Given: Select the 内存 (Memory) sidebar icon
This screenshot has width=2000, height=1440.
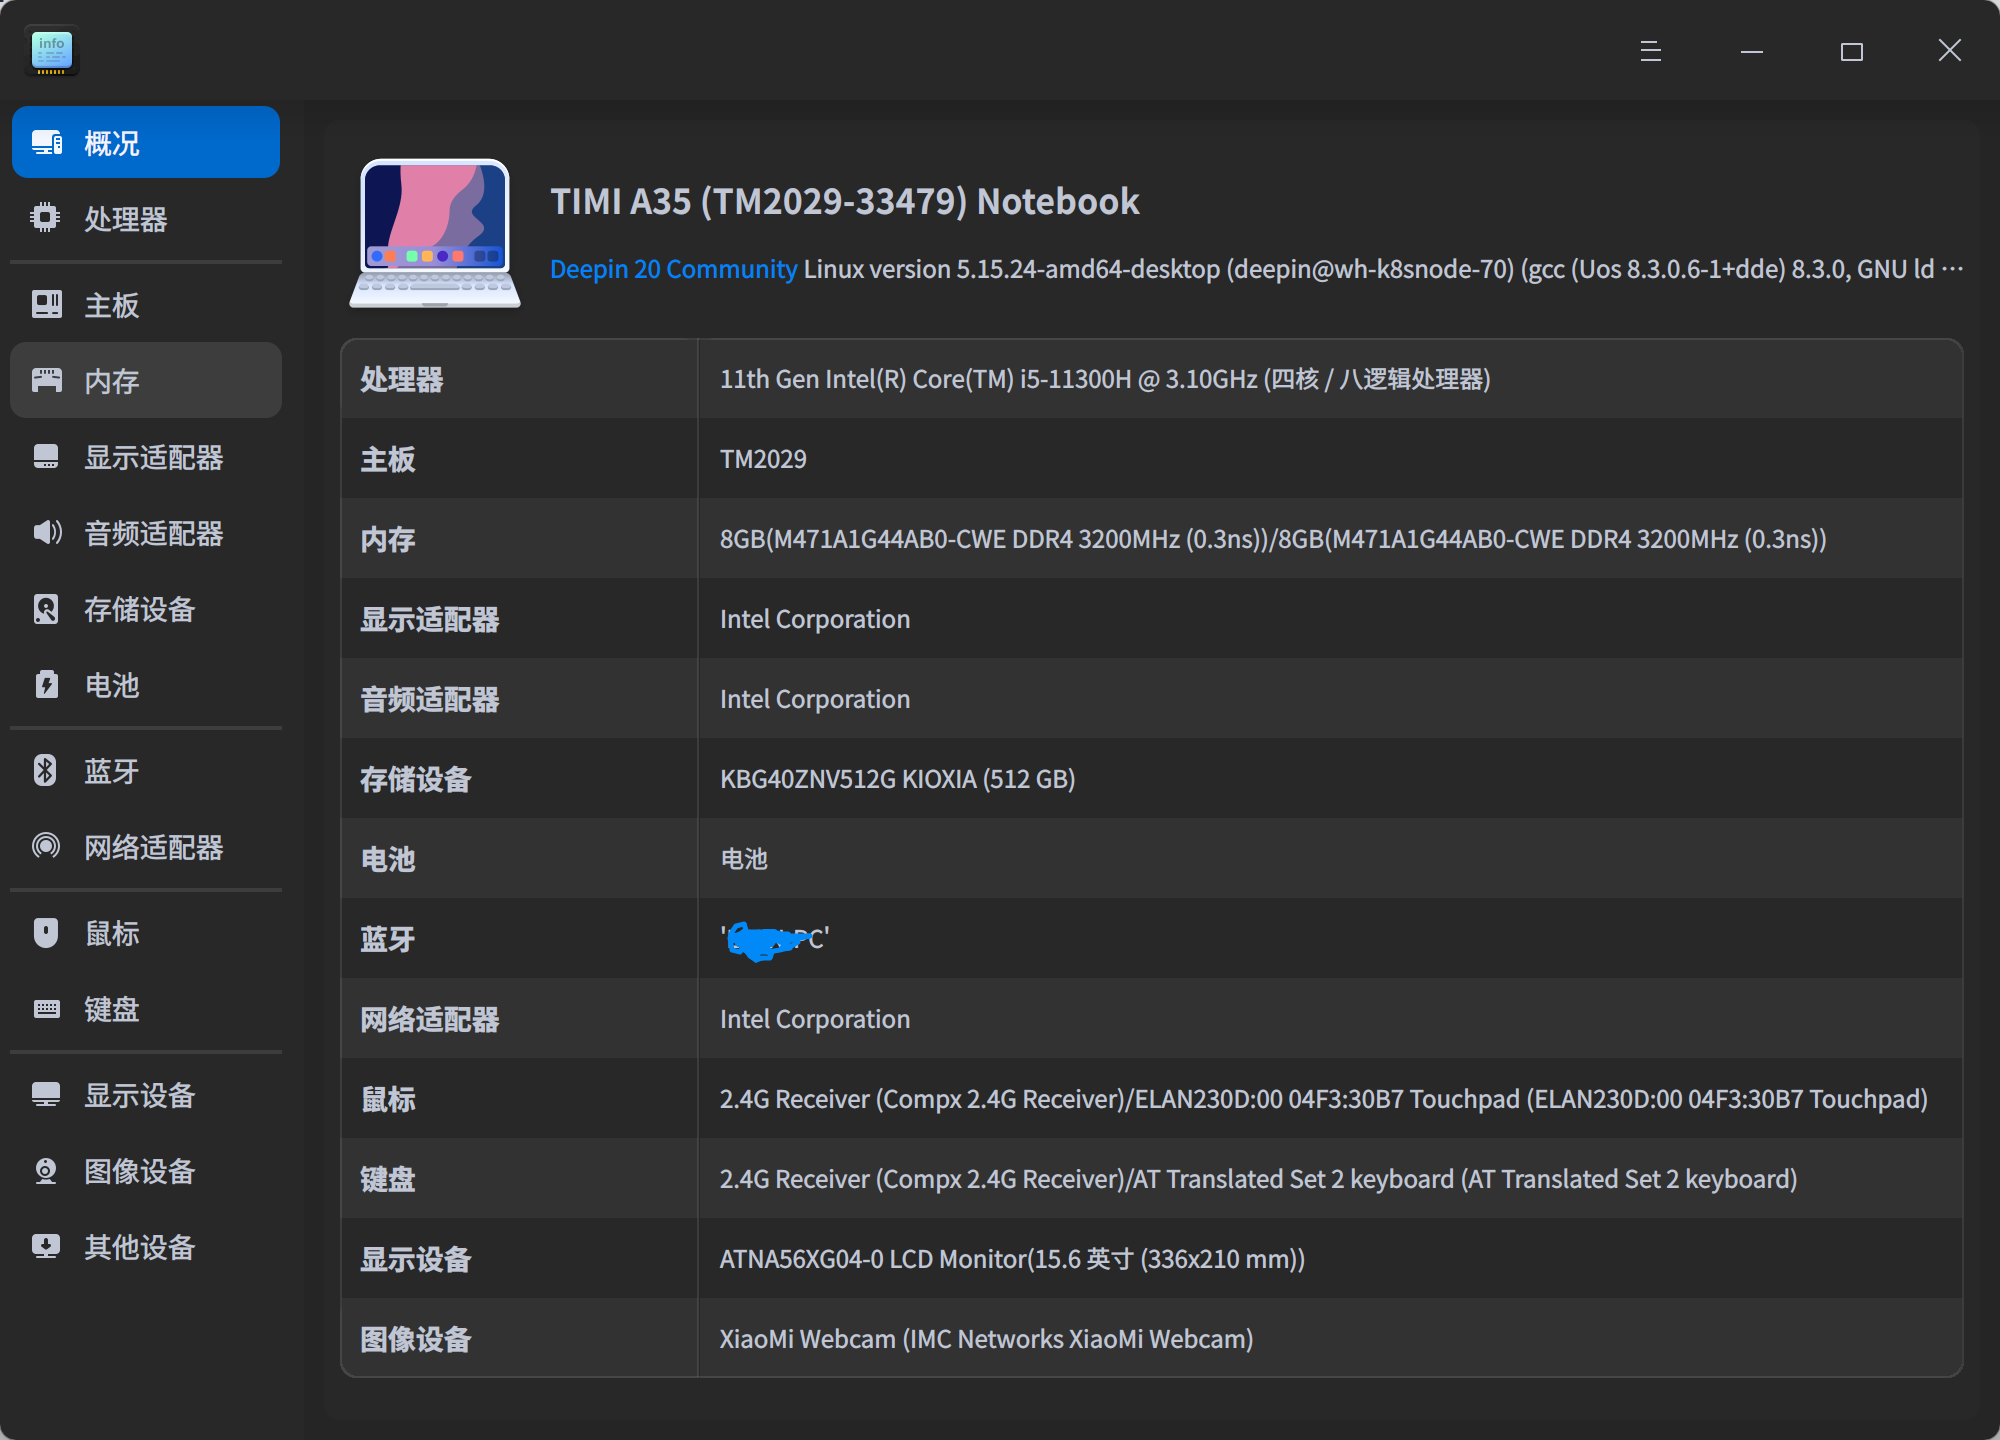Looking at the screenshot, I should pos(46,380).
